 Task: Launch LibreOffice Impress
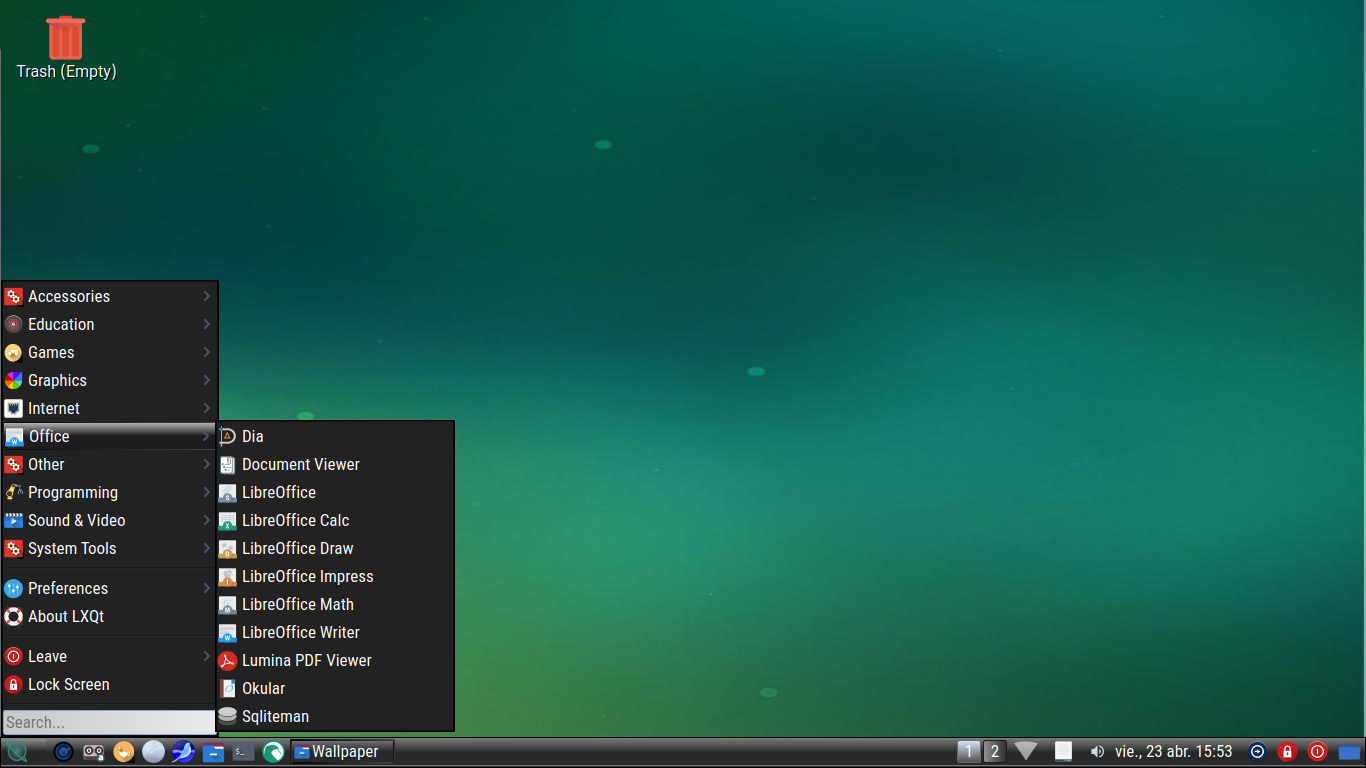336,576
